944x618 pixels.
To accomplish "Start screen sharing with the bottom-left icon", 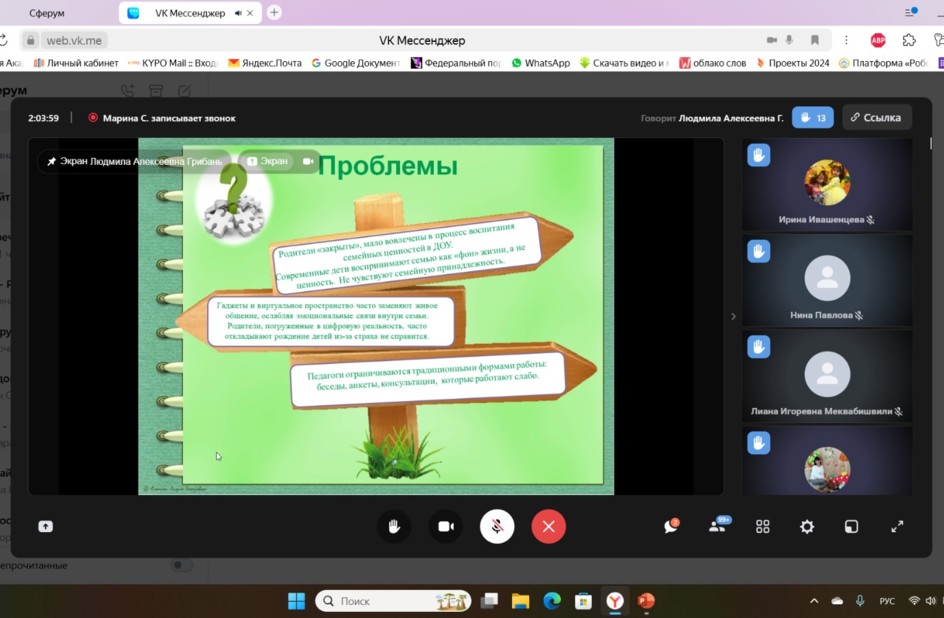I will click(x=46, y=527).
